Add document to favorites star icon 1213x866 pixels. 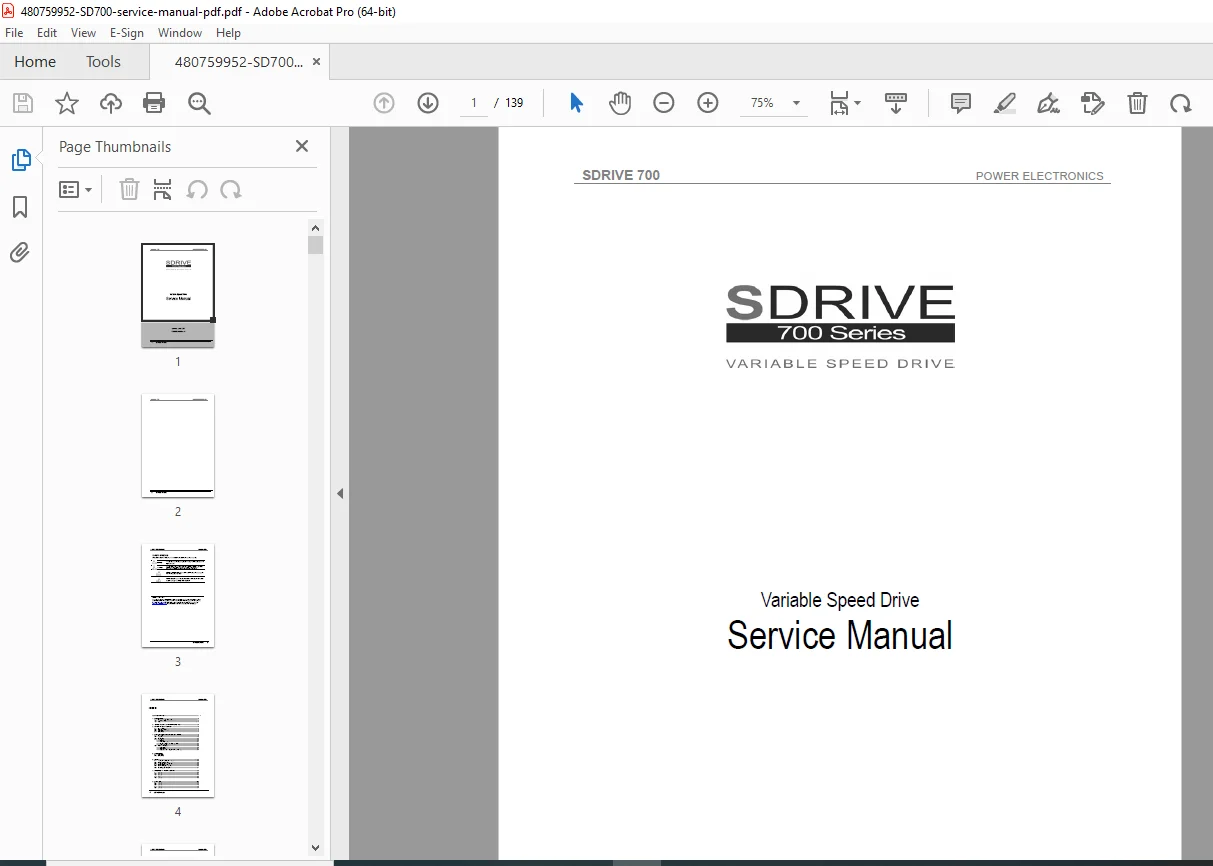pyautogui.click(x=66, y=103)
